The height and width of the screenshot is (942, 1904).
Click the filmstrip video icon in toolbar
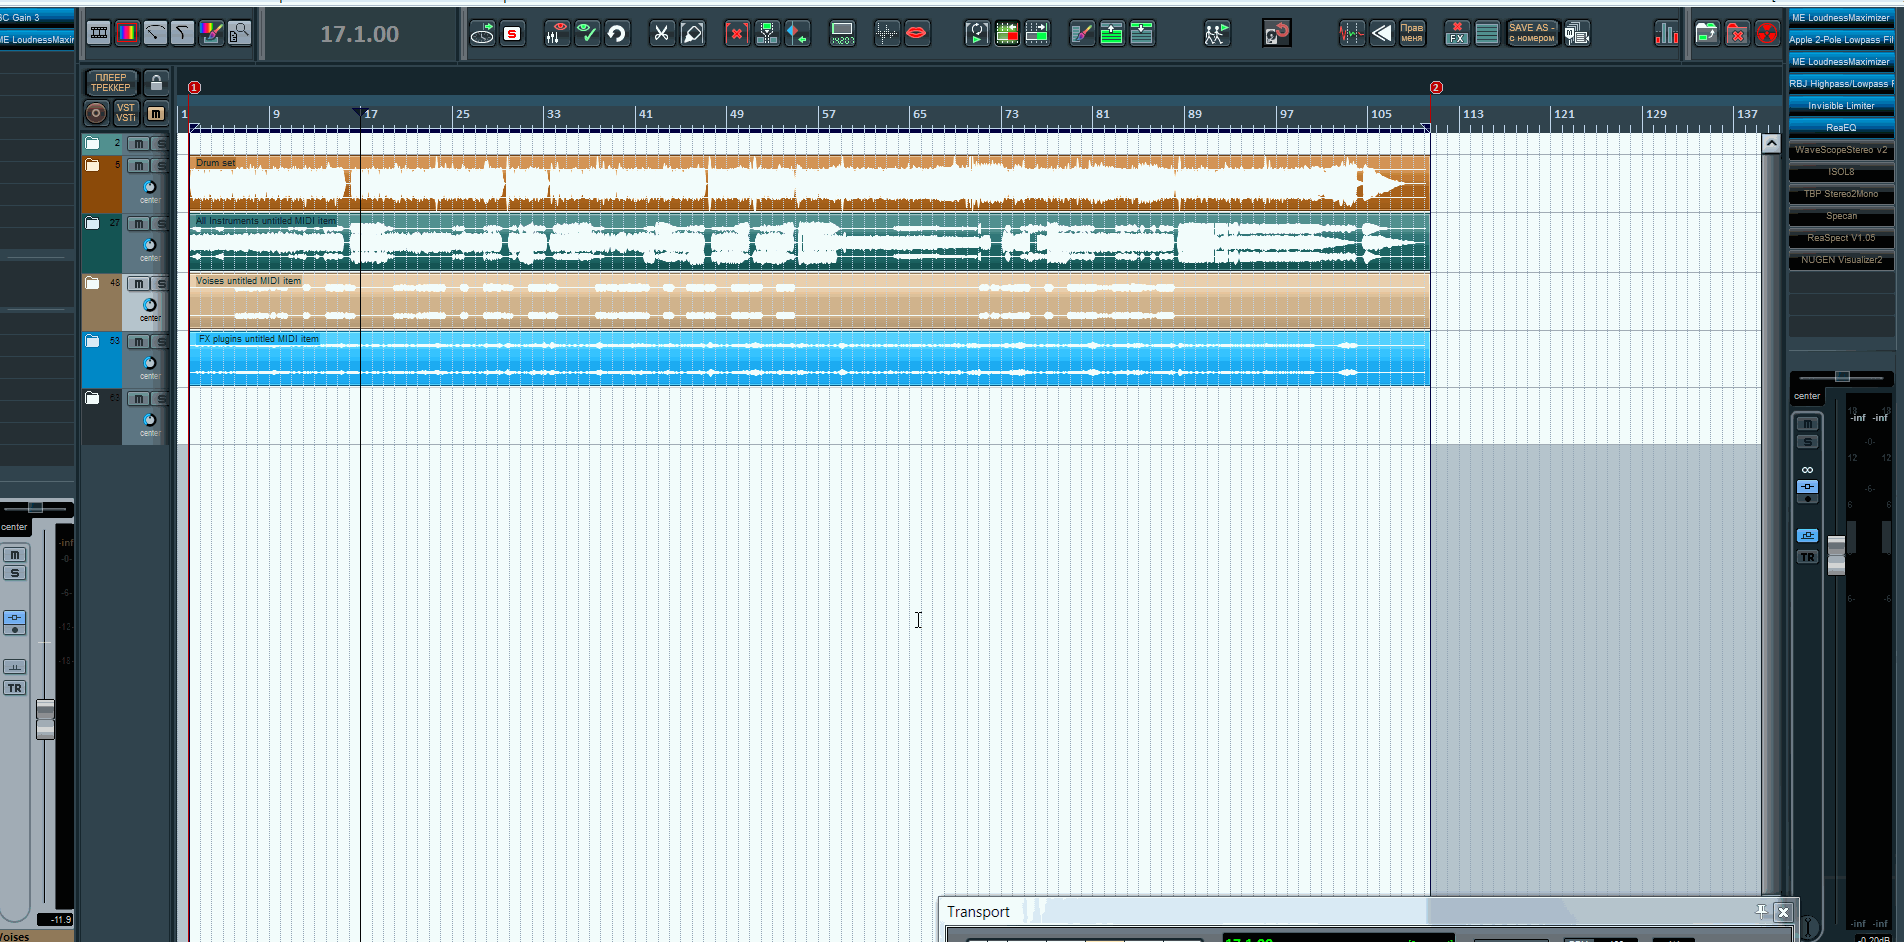99,33
